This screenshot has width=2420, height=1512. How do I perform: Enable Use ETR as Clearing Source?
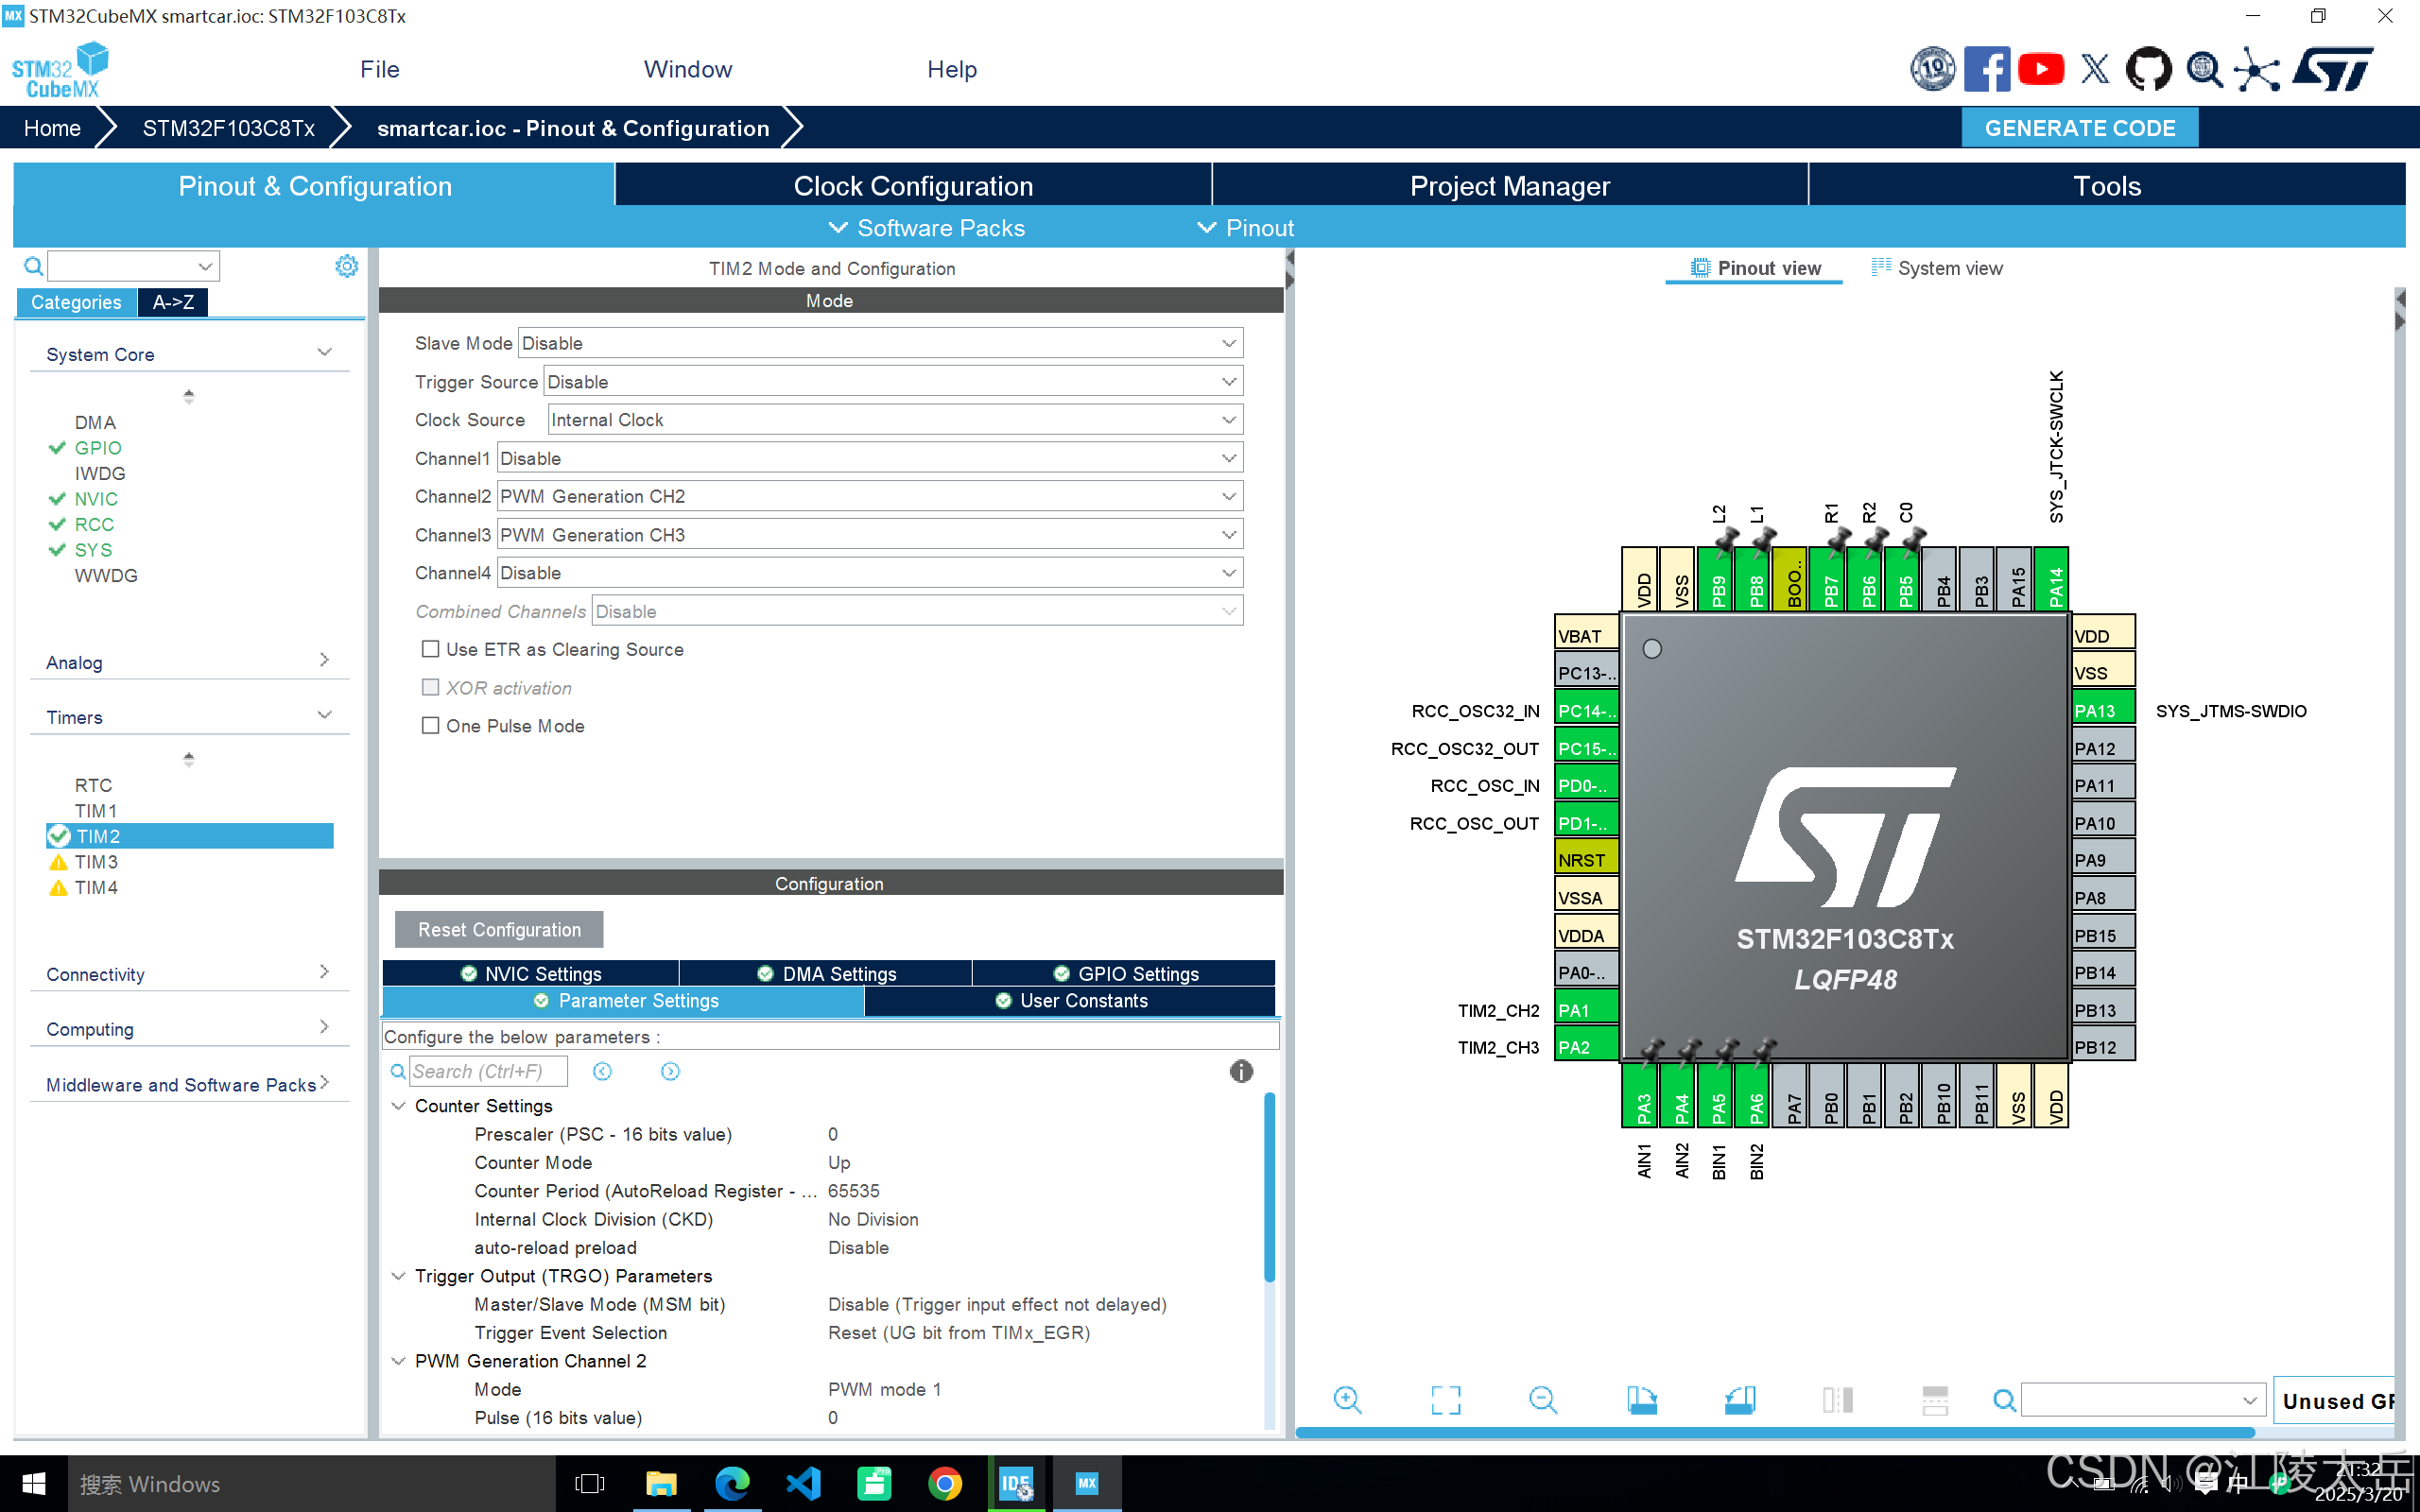431,649
